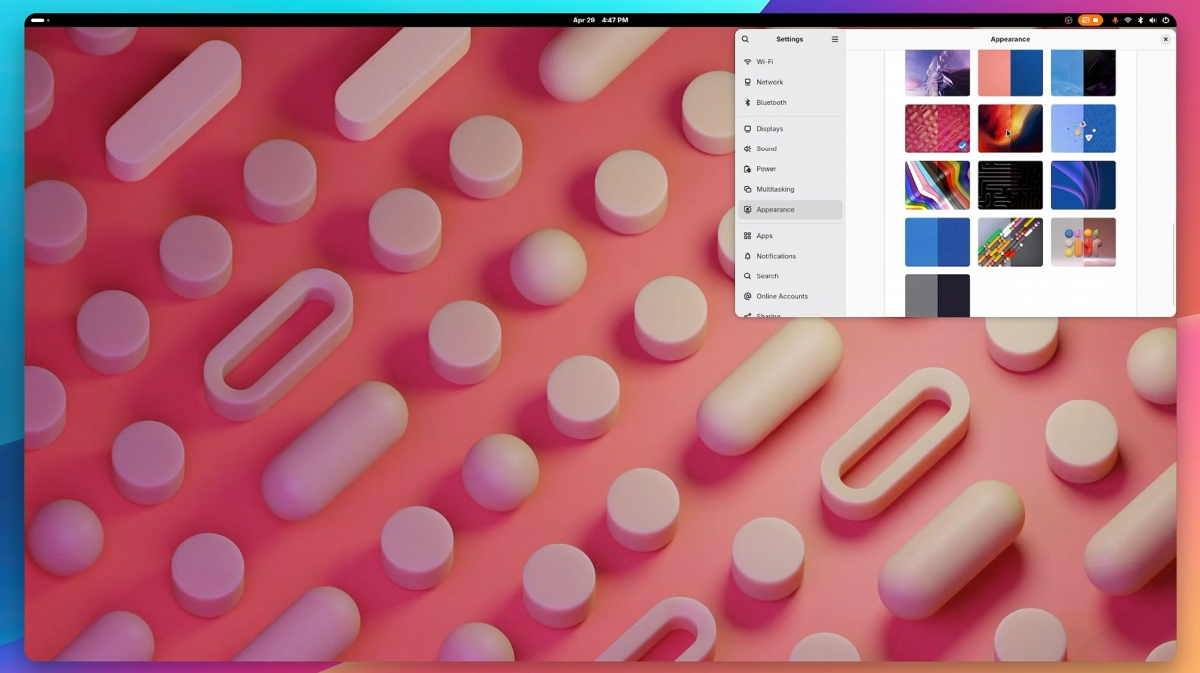
Task: Select the colorful 3D balls wallpaper
Action: click(x=1083, y=242)
